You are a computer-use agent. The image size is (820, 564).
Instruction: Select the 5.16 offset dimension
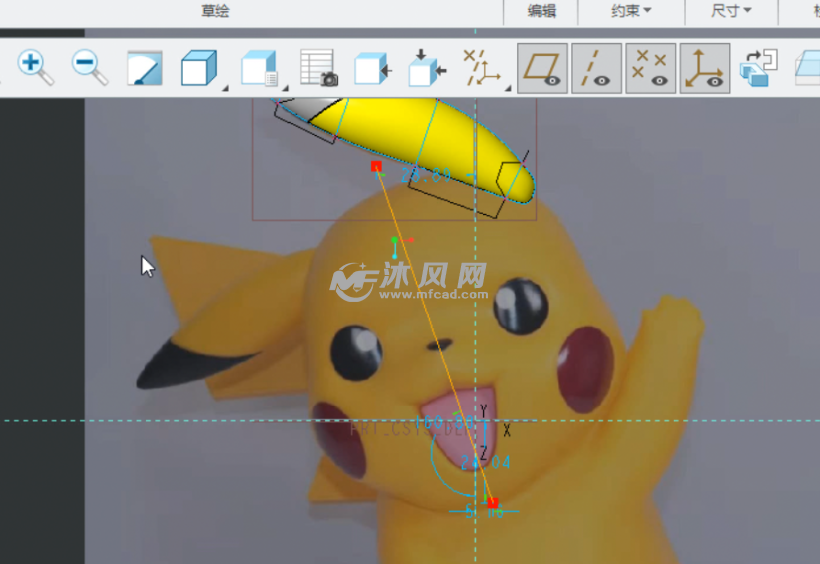coord(484,512)
